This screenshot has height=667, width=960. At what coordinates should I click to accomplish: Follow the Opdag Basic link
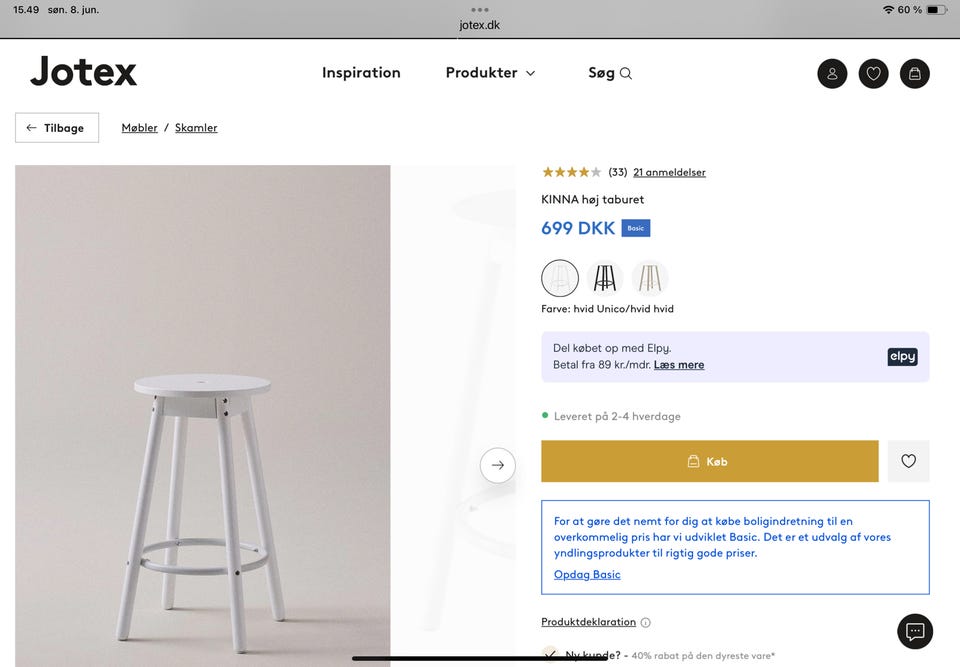point(587,575)
